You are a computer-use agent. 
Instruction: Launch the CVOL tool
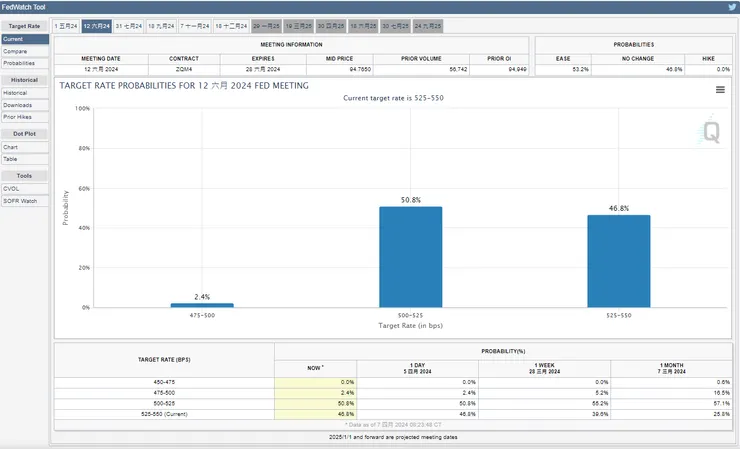click(x=12, y=189)
